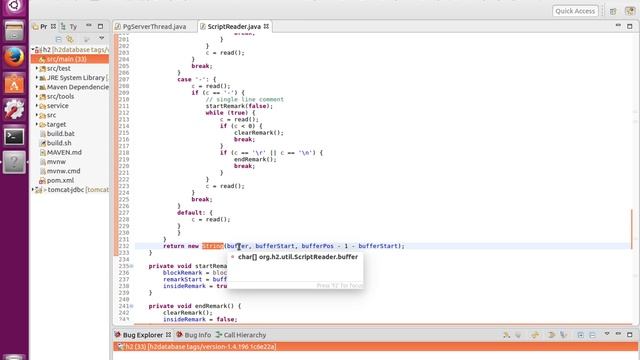Switch to the active perspective icon at top right
The height and width of the screenshot is (360, 640).
(630, 11)
